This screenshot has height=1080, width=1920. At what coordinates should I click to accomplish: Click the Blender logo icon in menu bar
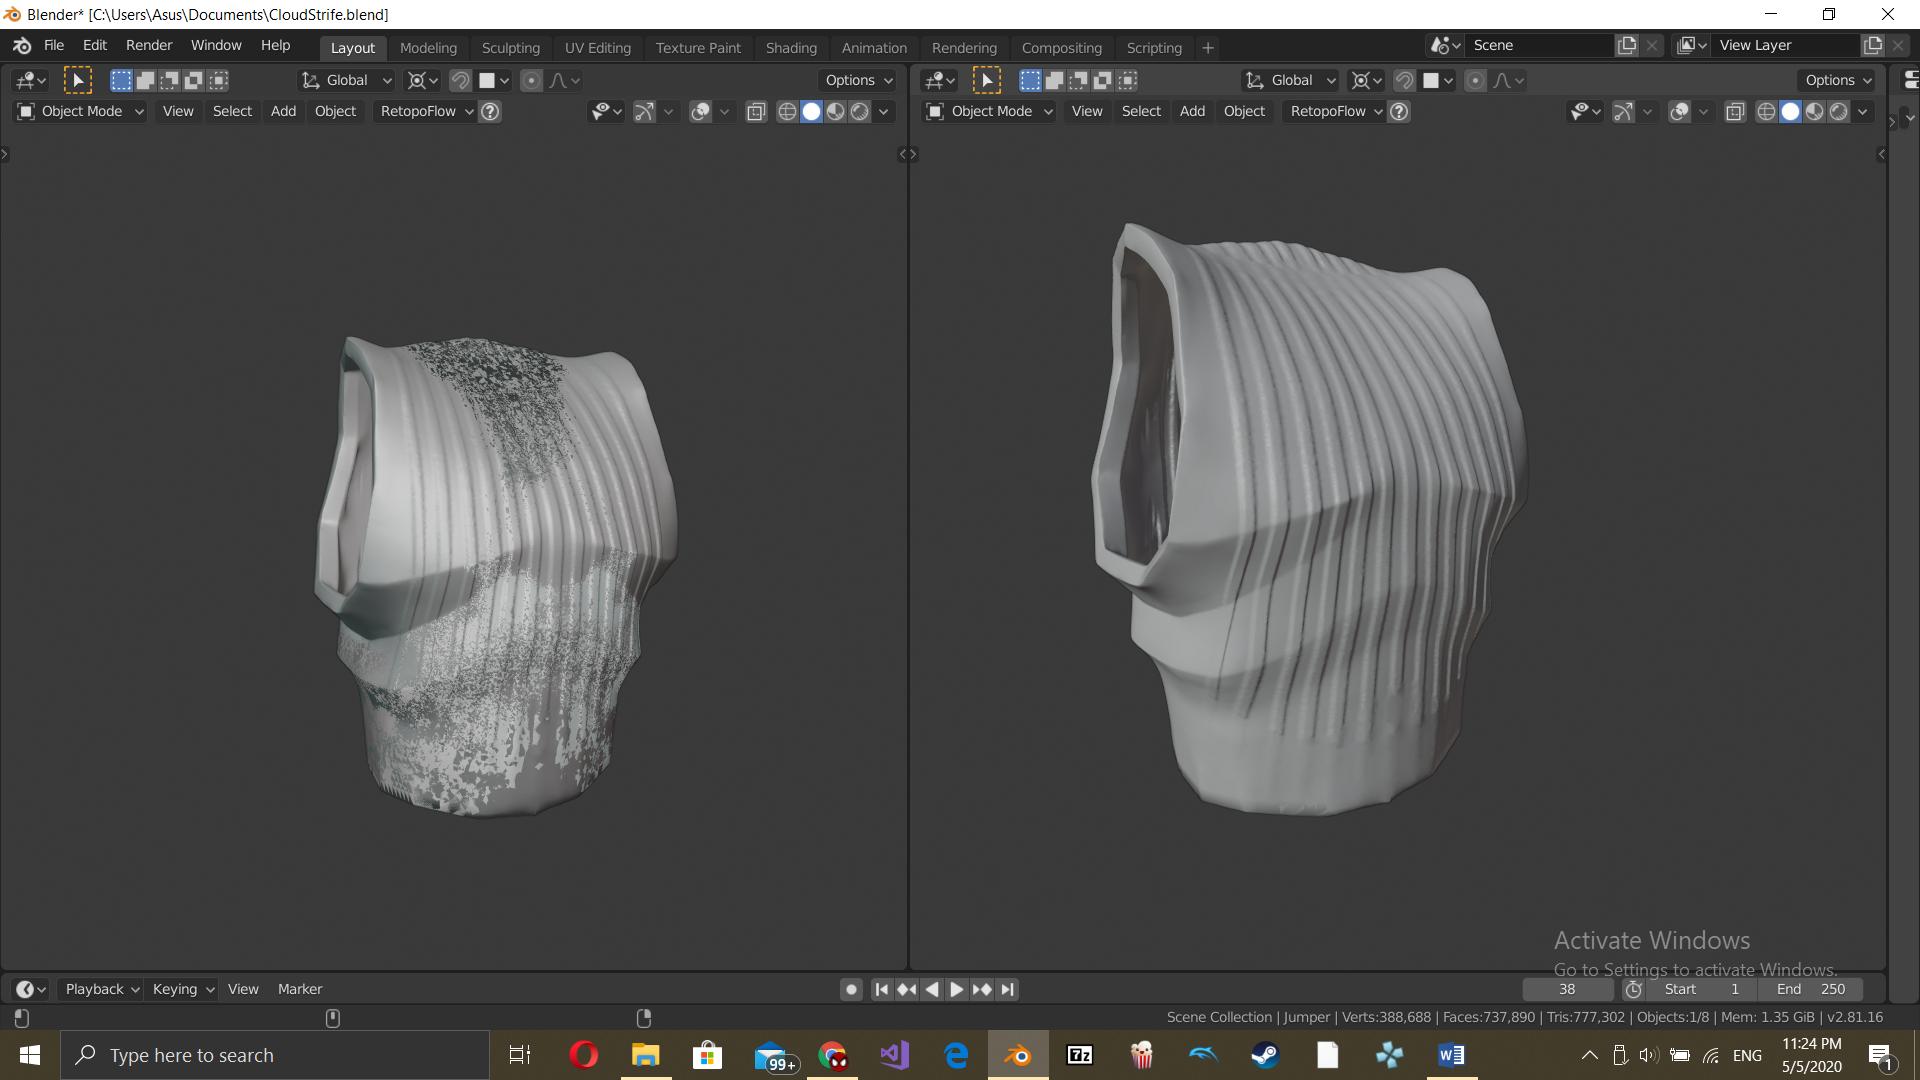tap(22, 46)
